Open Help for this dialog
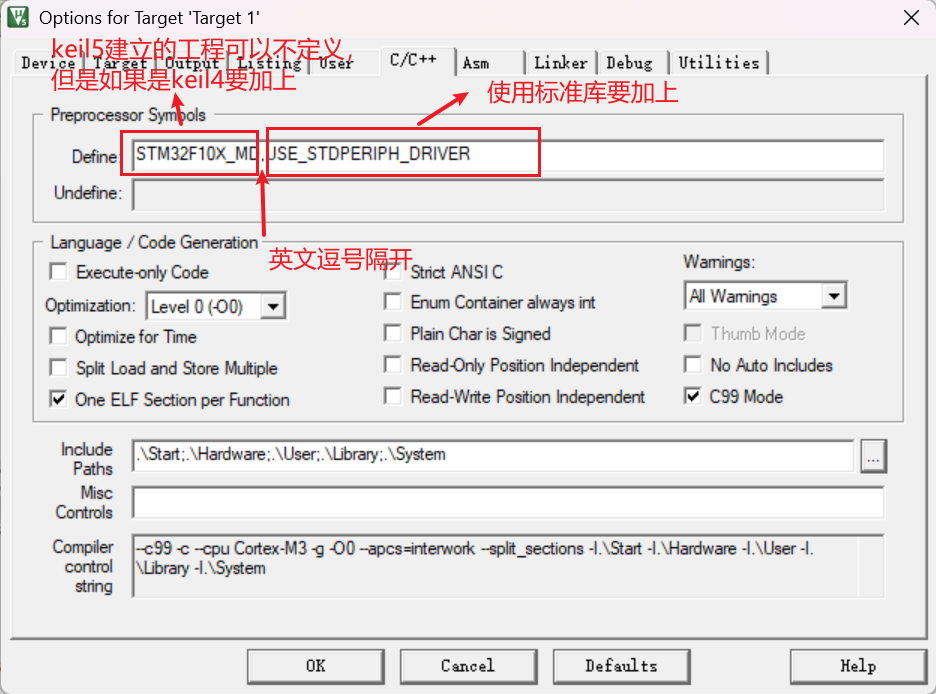Image resolution: width=936 pixels, height=694 pixels. pos(858,666)
